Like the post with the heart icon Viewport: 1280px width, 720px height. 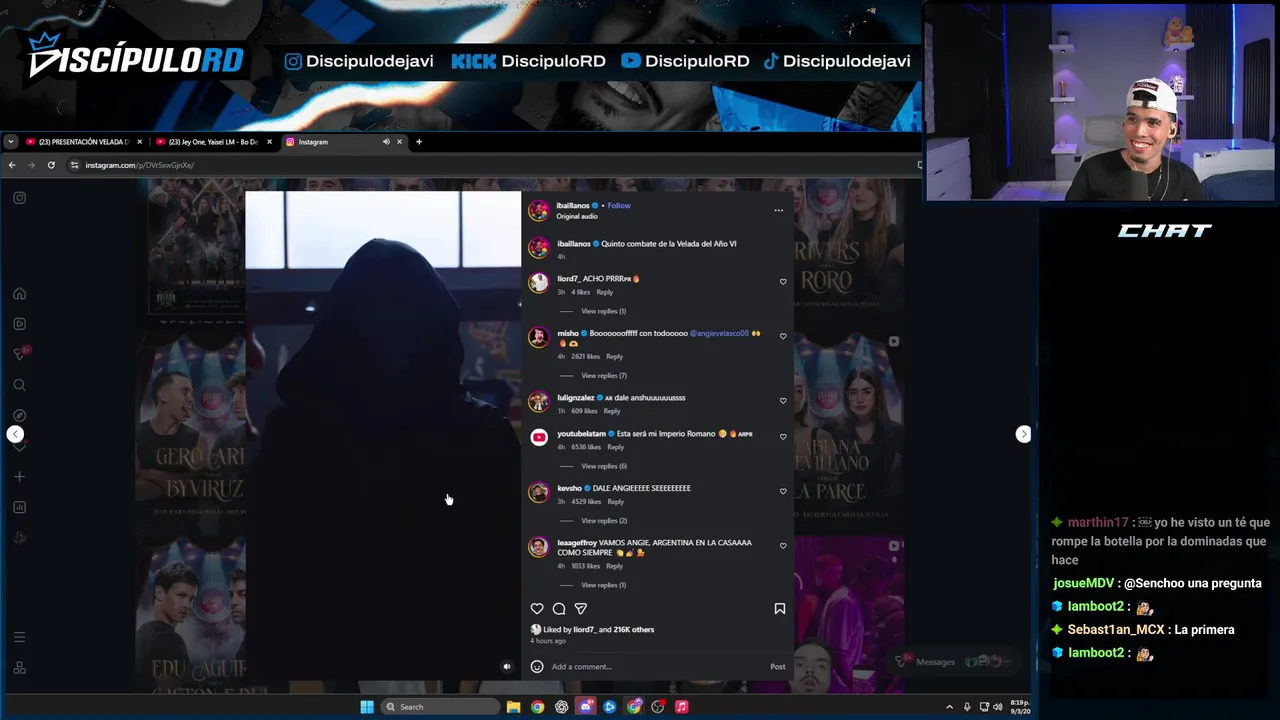[x=537, y=608]
